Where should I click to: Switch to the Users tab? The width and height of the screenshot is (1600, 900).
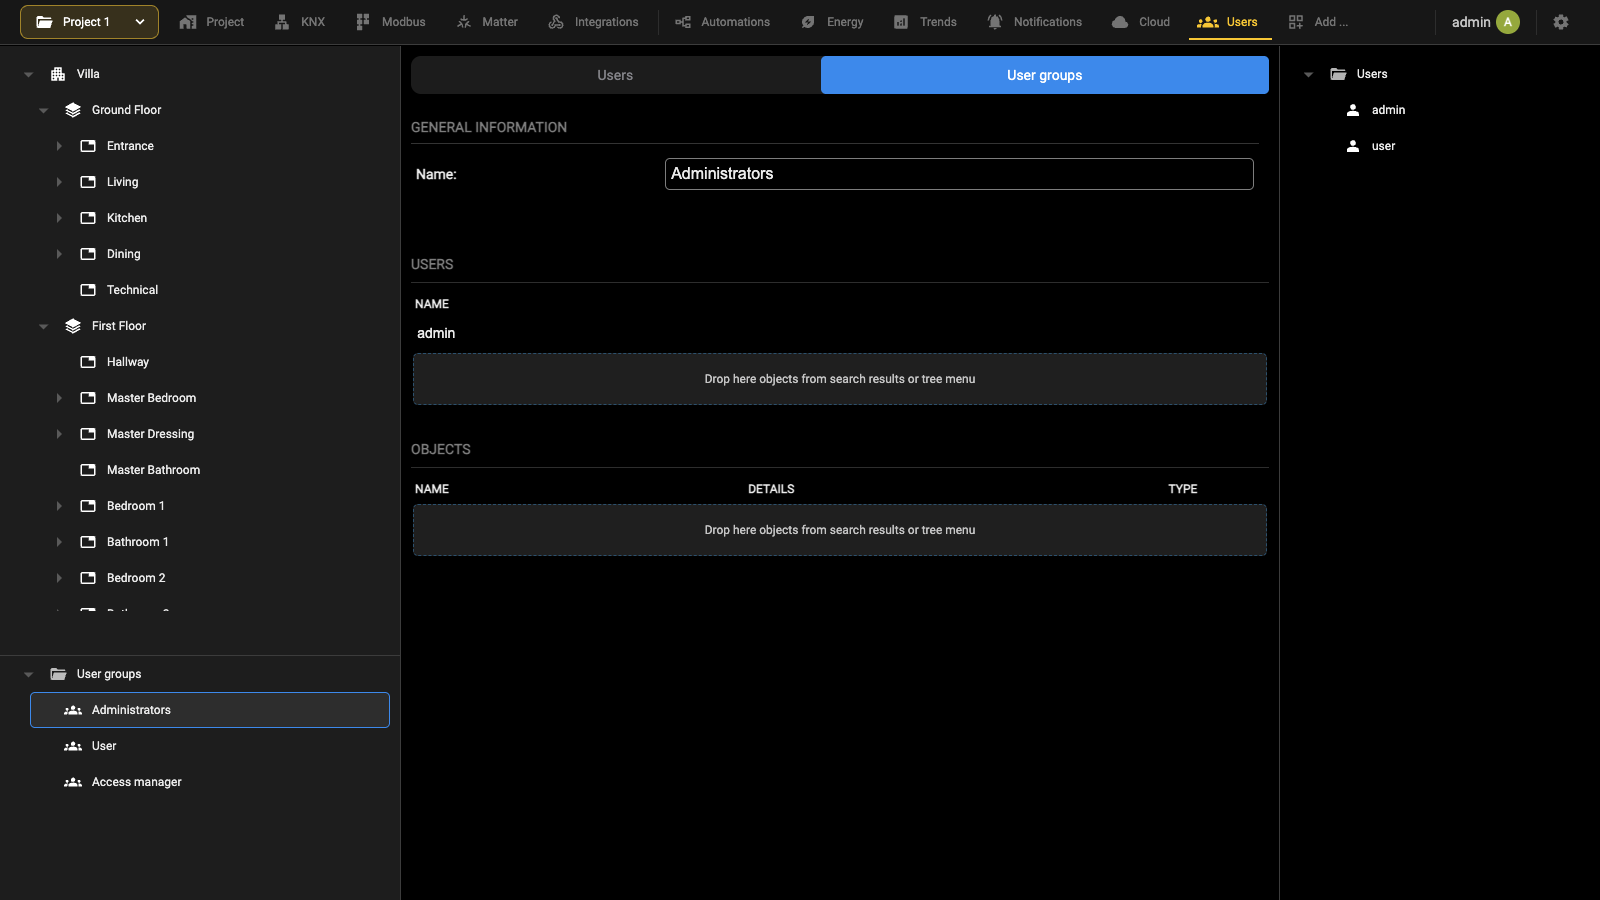(615, 75)
